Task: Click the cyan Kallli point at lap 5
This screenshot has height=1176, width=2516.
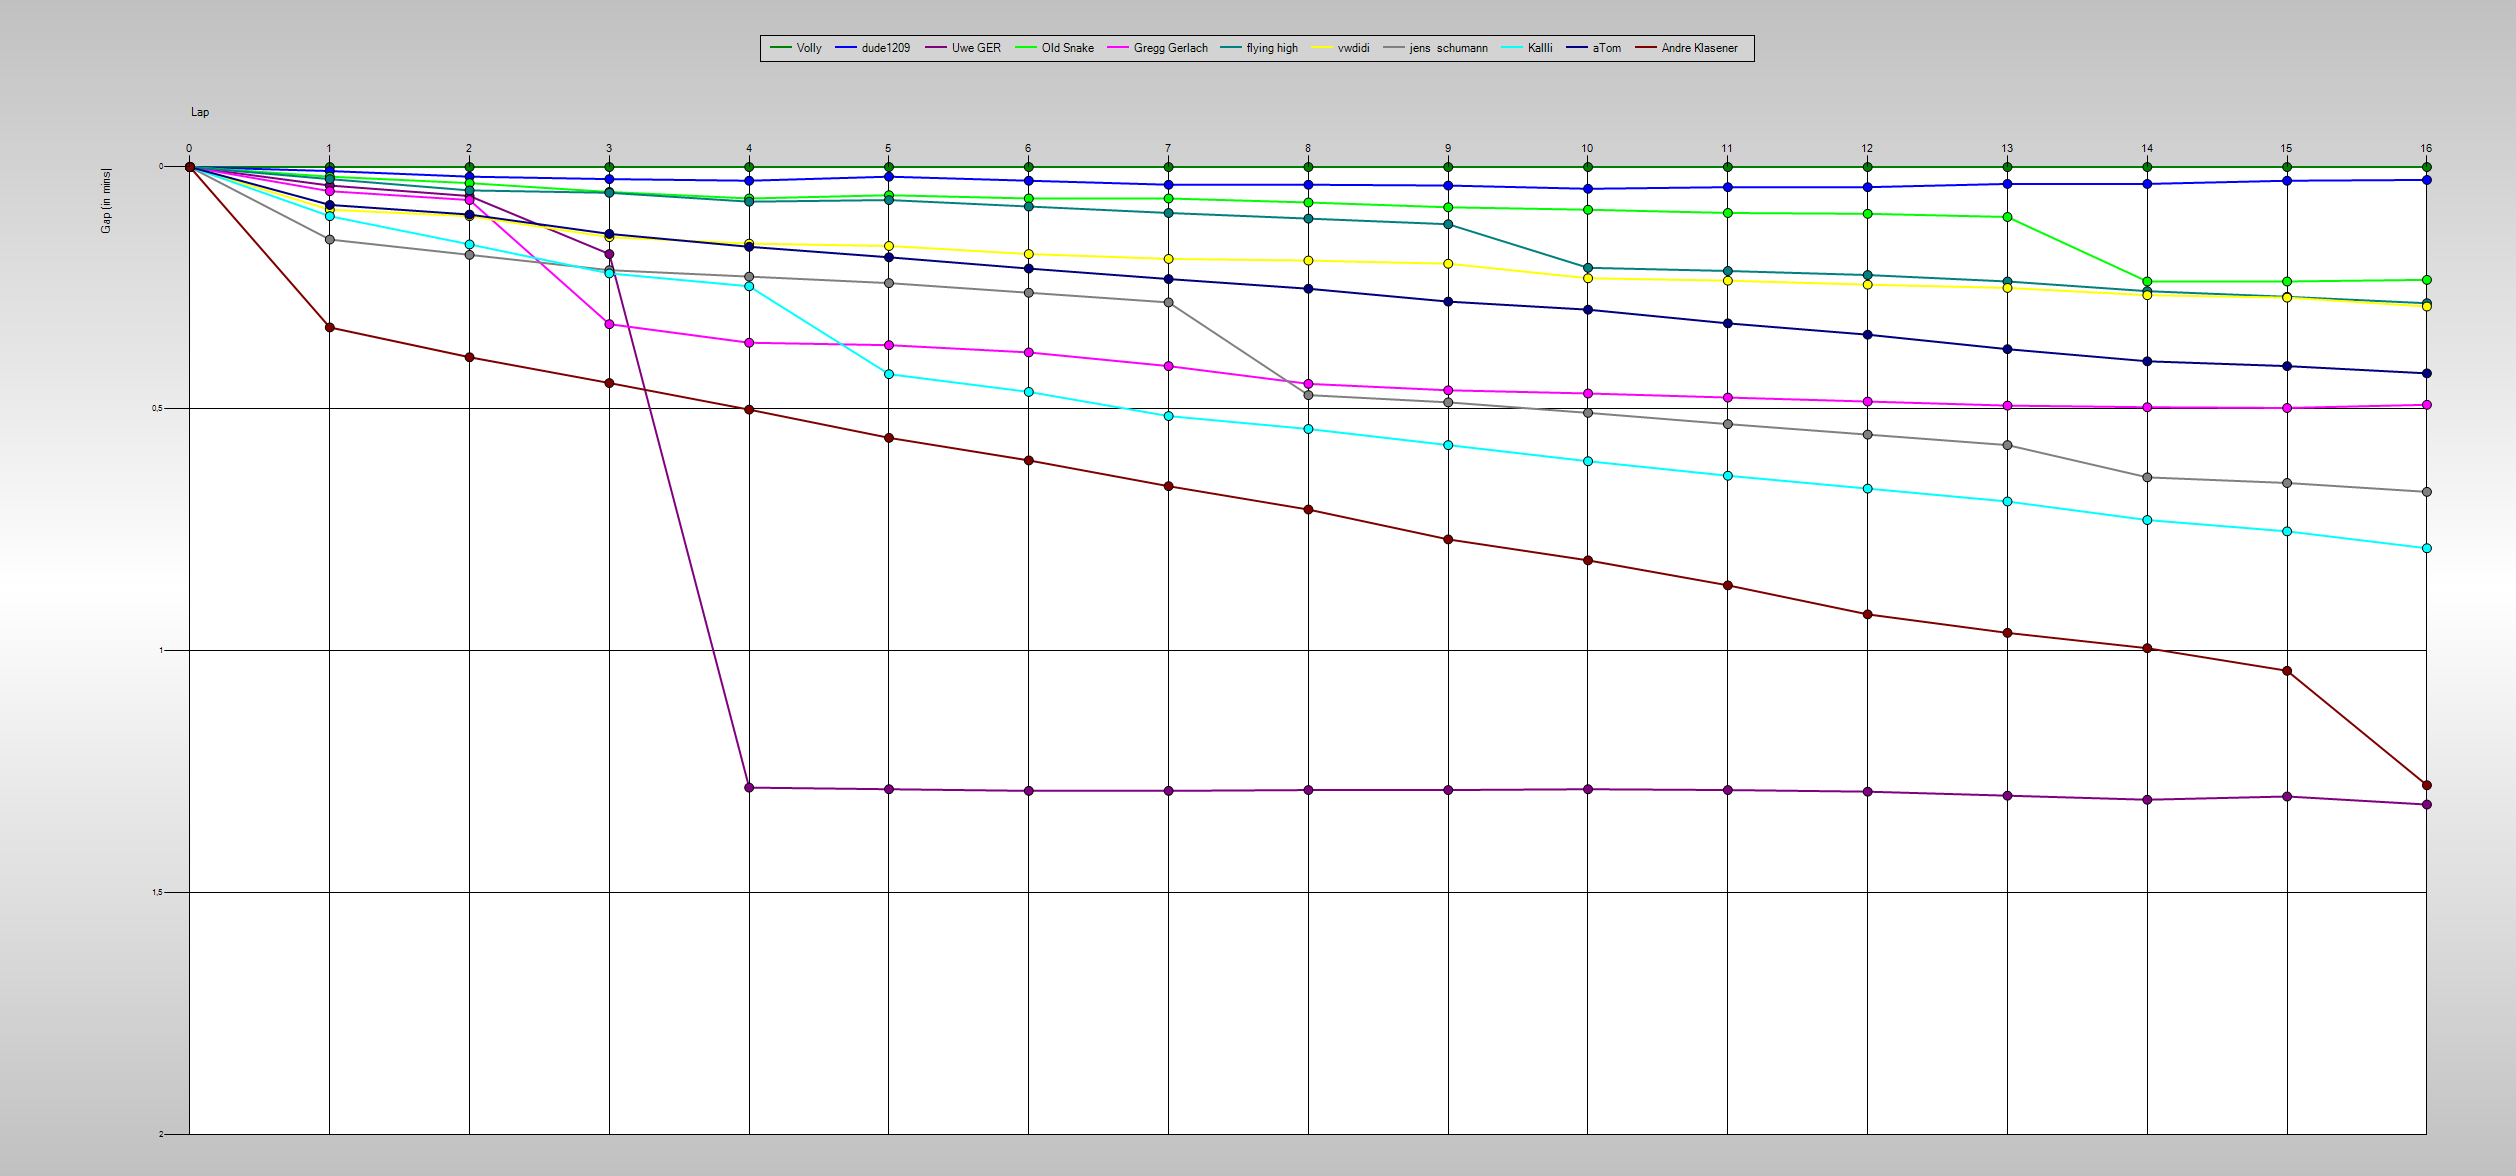Action: click(x=889, y=374)
